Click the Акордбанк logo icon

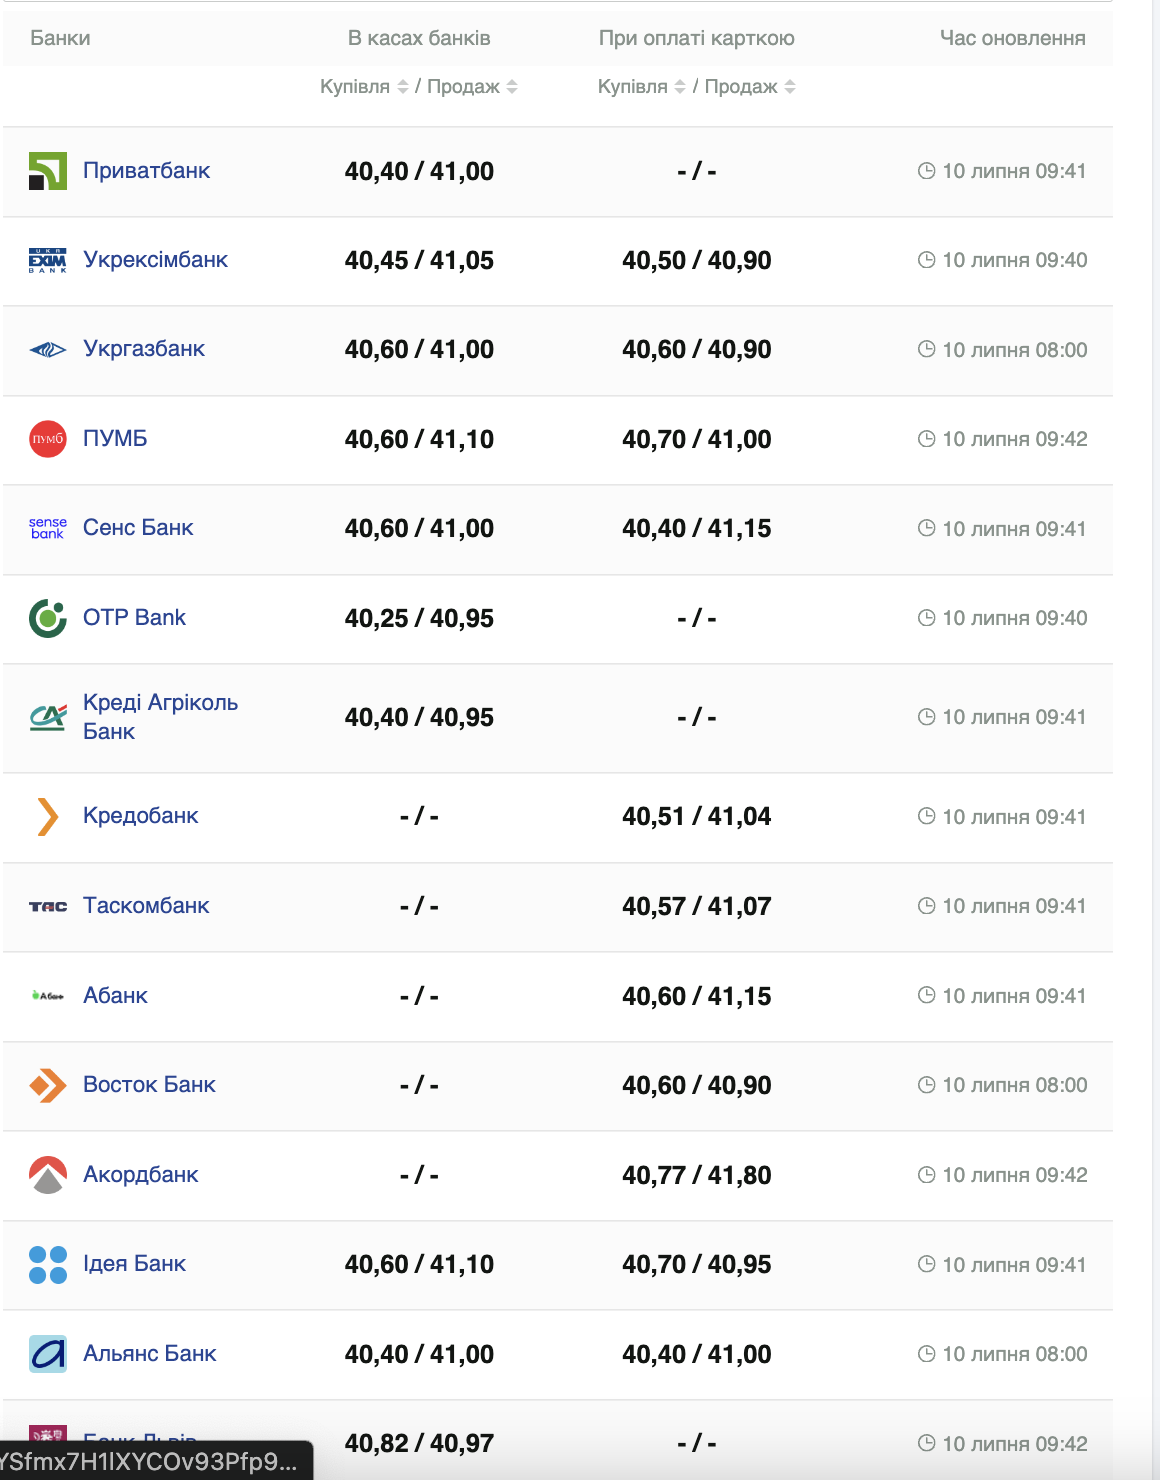[x=48, y=1175]
